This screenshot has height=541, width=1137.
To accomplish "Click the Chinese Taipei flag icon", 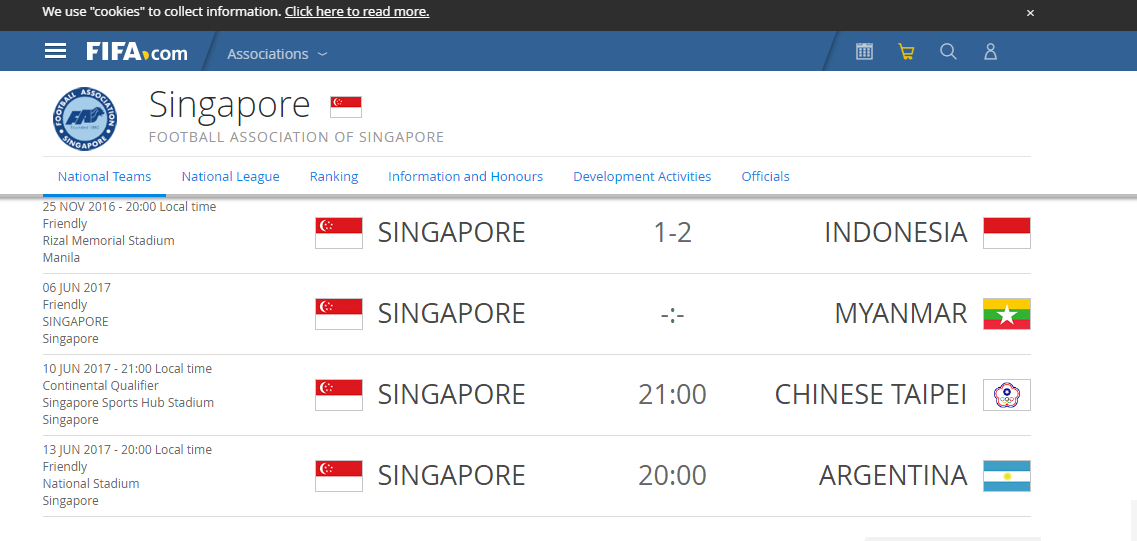I will (1006, 395).
